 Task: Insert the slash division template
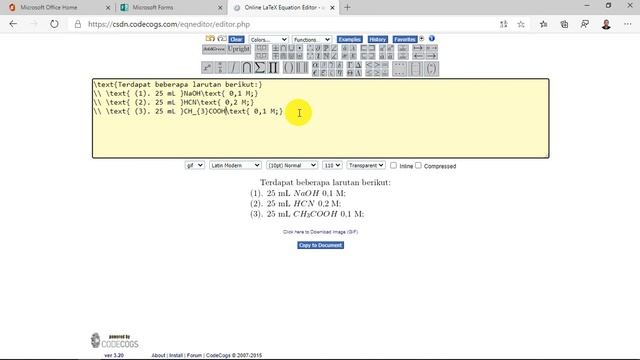click(233, 67)
